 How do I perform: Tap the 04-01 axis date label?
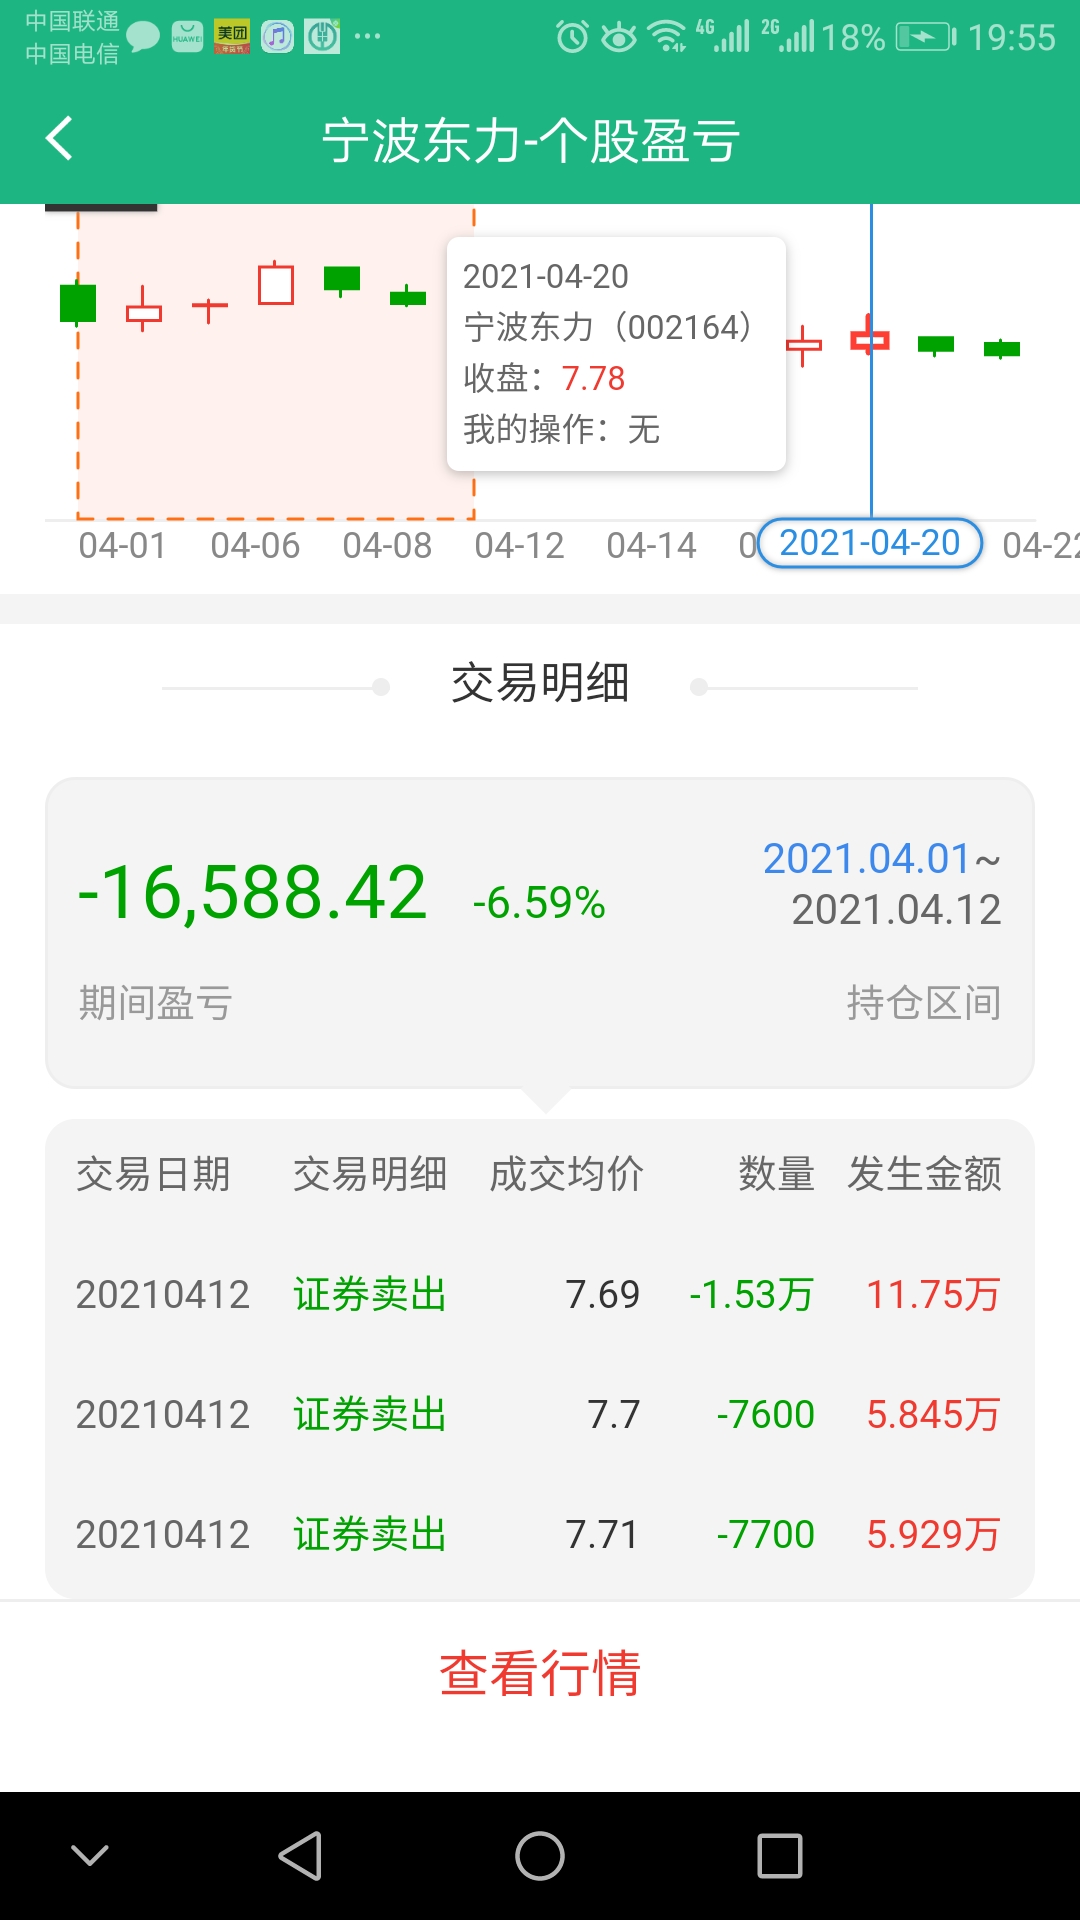coord(122,546)
